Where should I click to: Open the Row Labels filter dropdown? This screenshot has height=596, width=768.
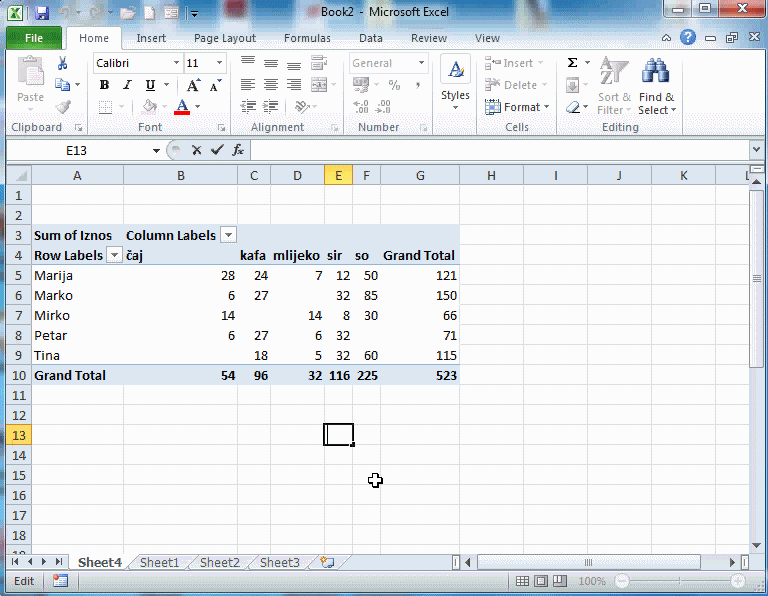click(x=114, y=255)
